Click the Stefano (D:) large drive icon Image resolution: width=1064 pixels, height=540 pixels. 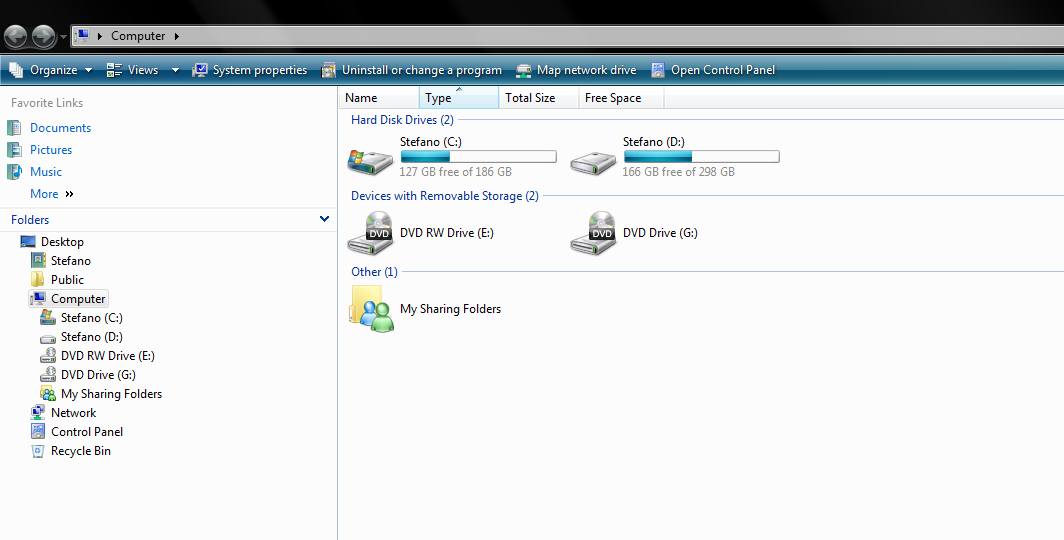(x=593, y=161)
